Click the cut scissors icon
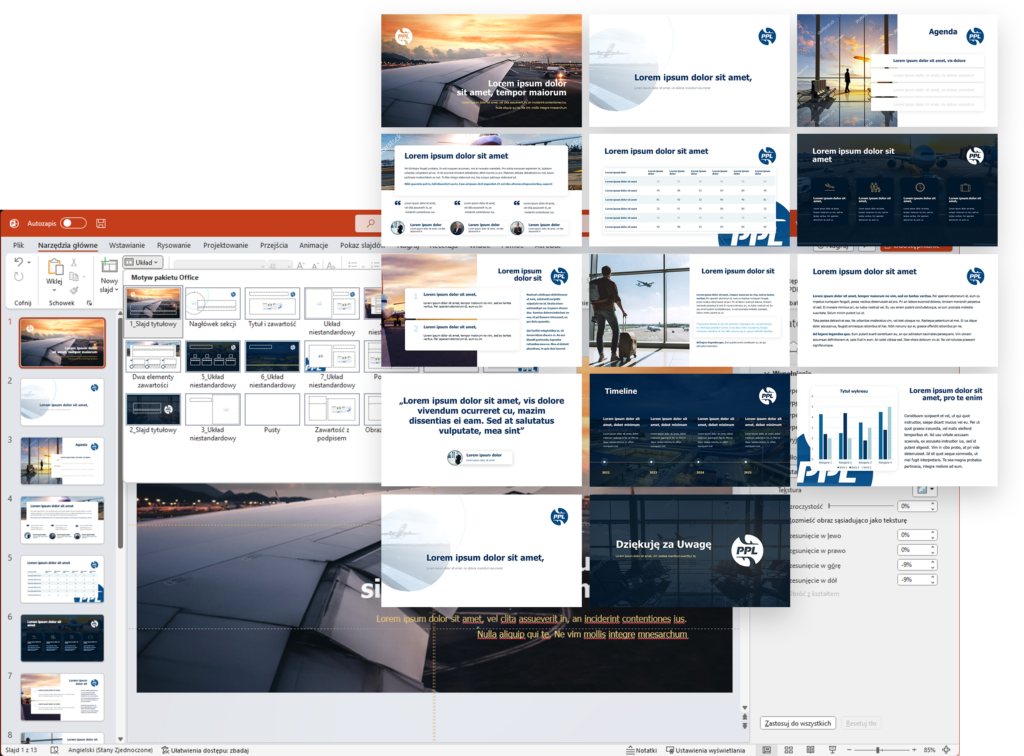Image resolution: width=1024 pixels, height=756 pixels. click(74, 262)
